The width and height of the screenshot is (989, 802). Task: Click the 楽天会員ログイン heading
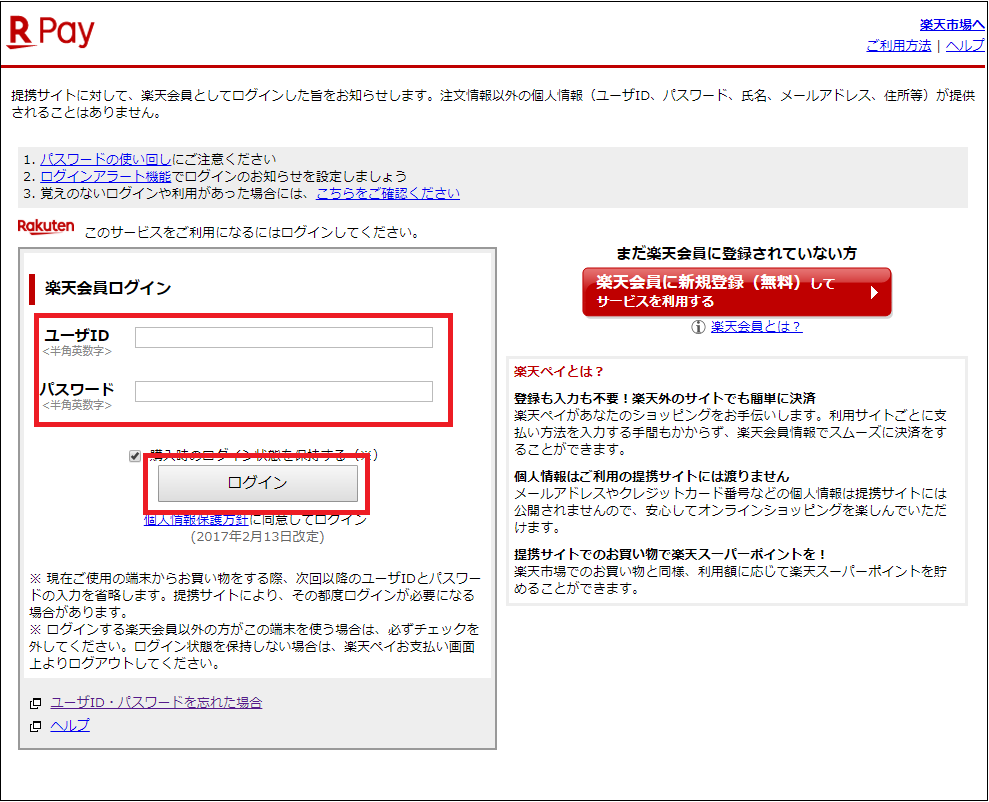click(108, 288)
